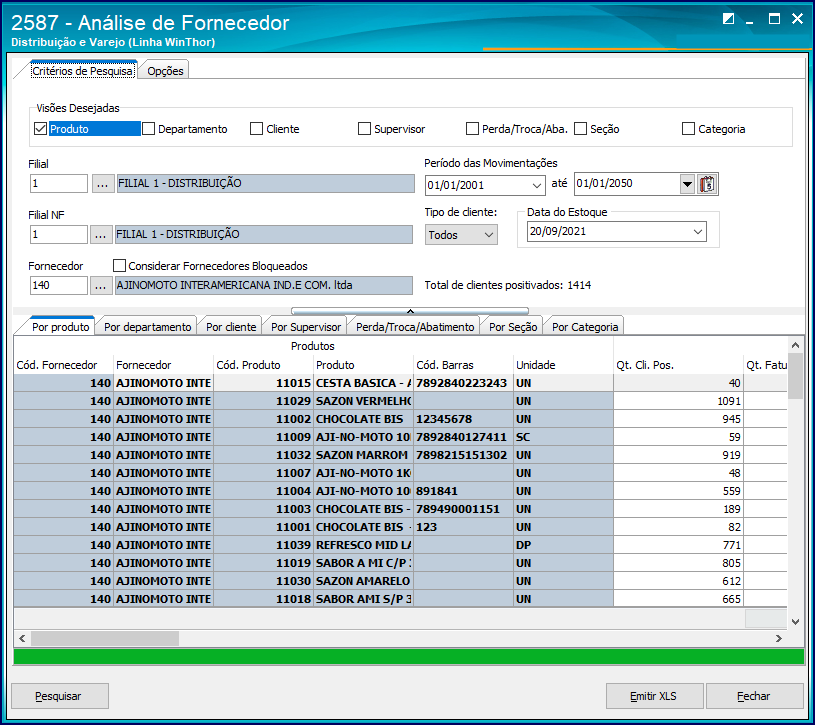815x725 pixels.
Task: Click the Filial NF code input field
Action: 59,234
